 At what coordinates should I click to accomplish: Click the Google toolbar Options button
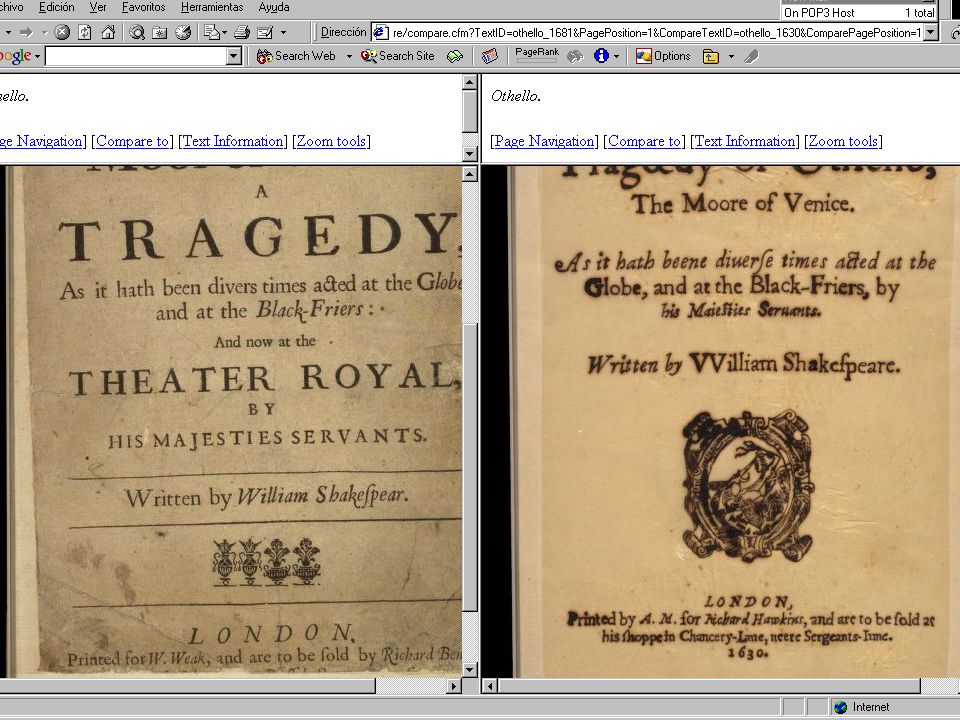[x=663, y=56]
